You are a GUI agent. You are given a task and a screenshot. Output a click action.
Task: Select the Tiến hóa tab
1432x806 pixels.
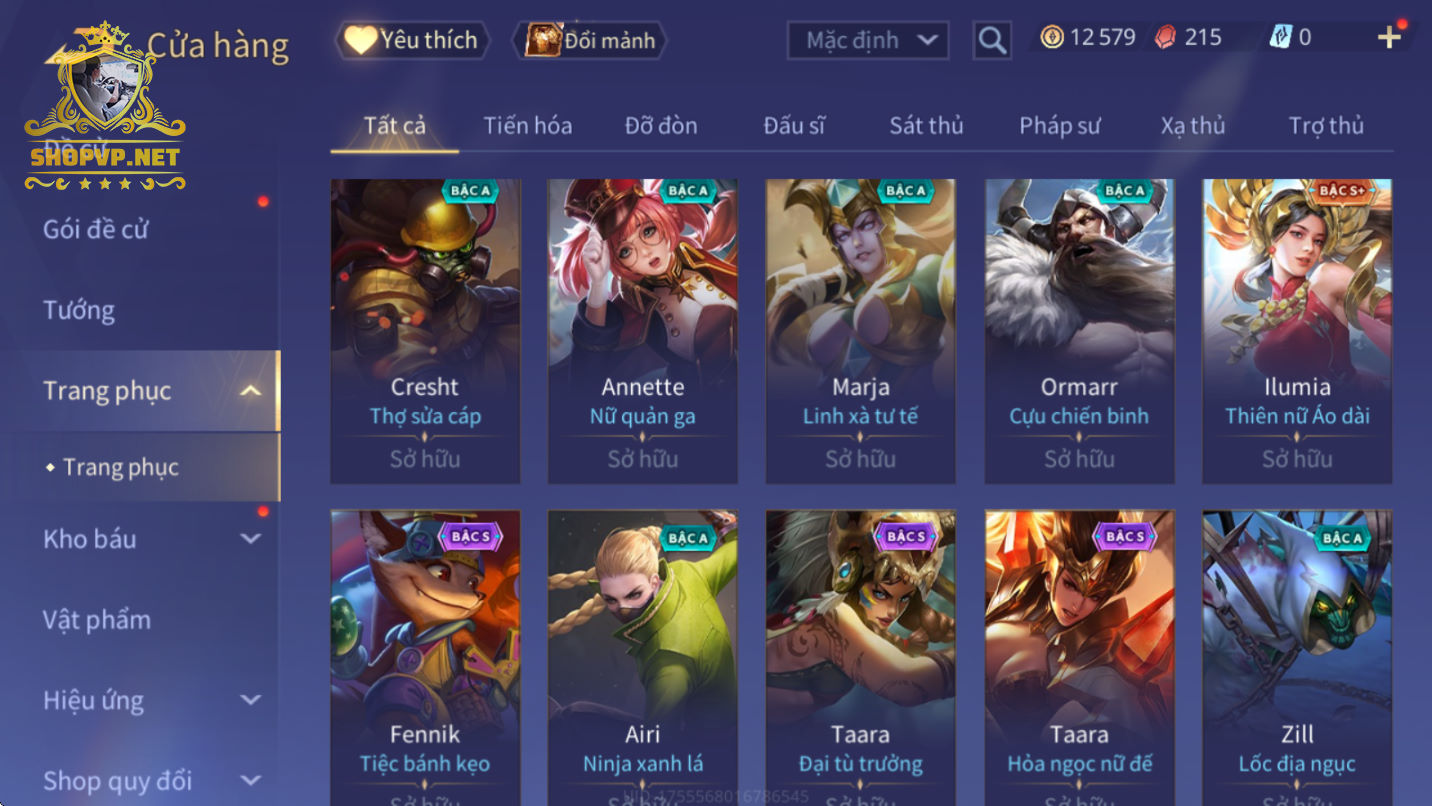528,126
